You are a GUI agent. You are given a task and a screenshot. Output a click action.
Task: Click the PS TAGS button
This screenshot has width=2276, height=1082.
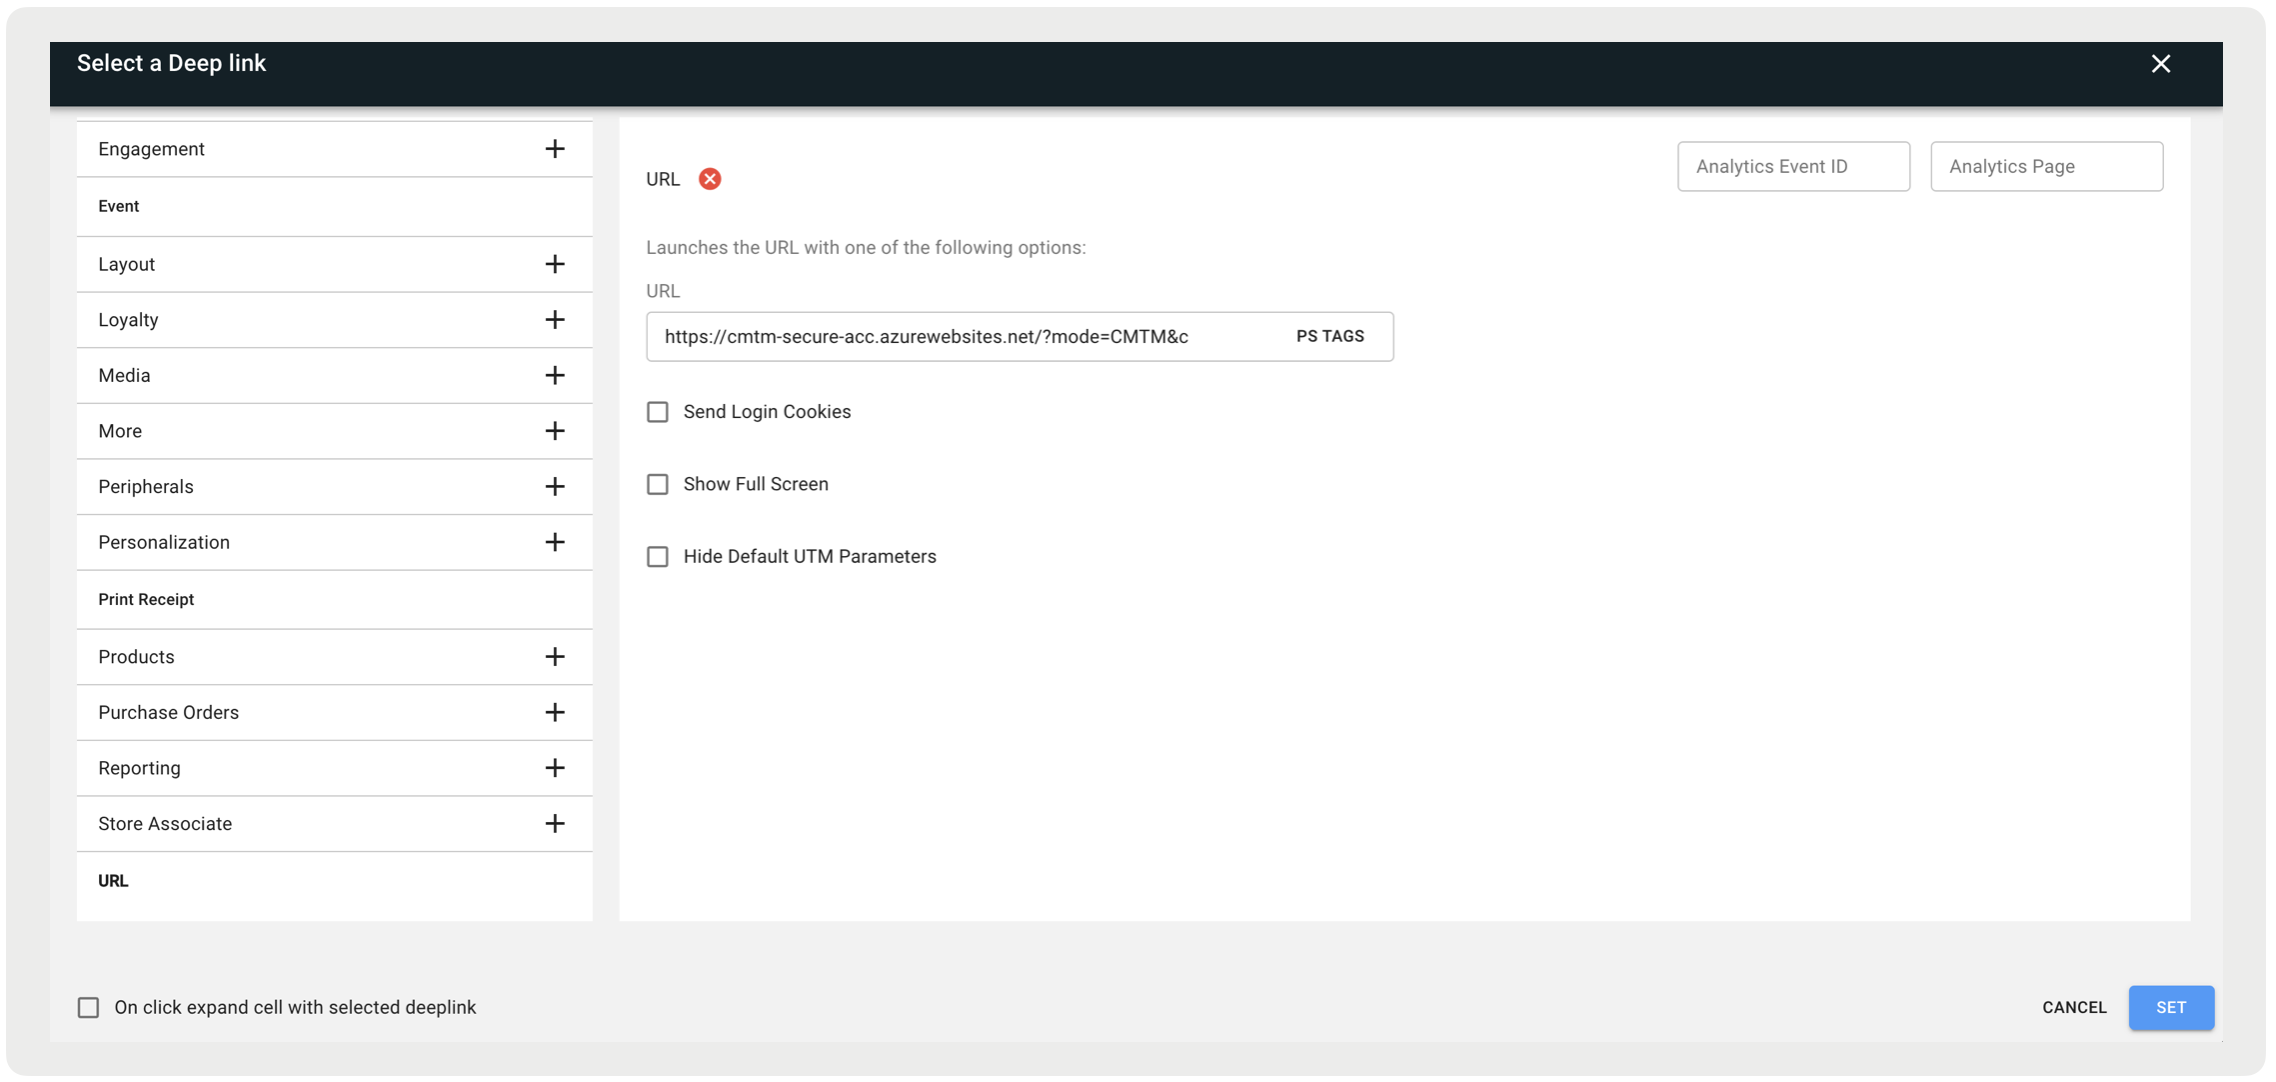(1330, 337)
